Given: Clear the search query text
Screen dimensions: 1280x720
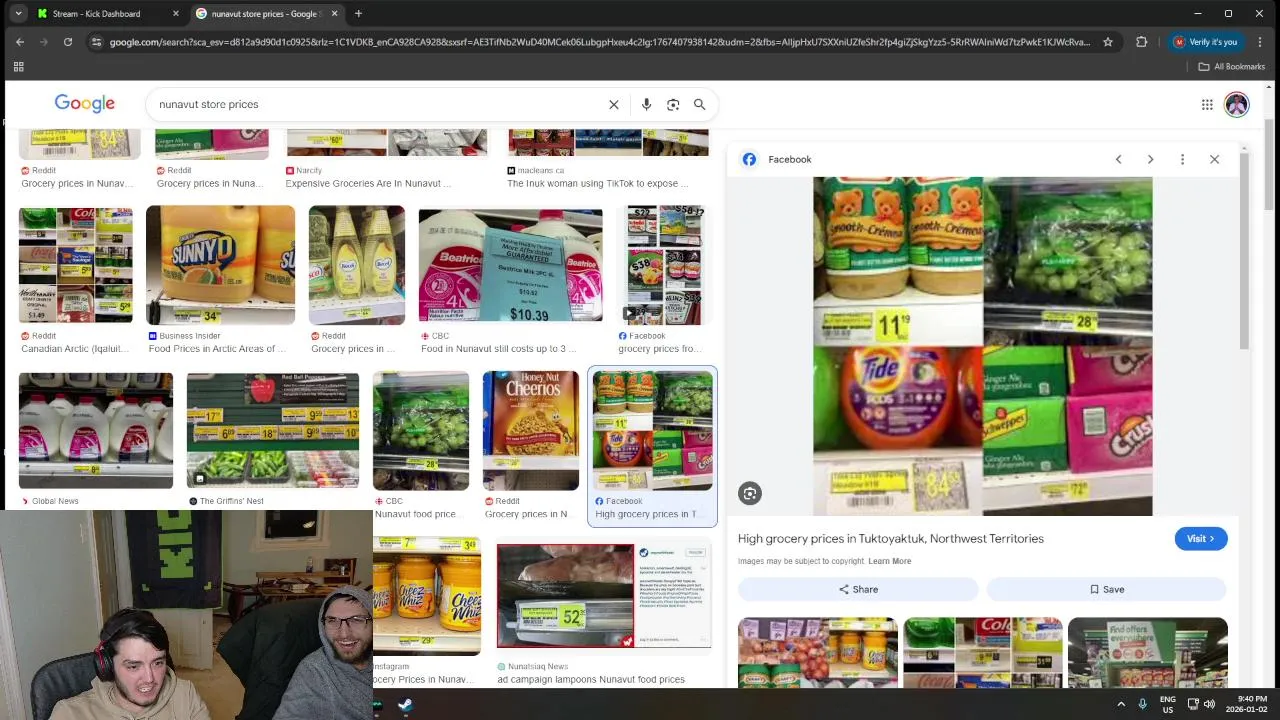Looking at the screenshot, I should [x=614, y=104].
